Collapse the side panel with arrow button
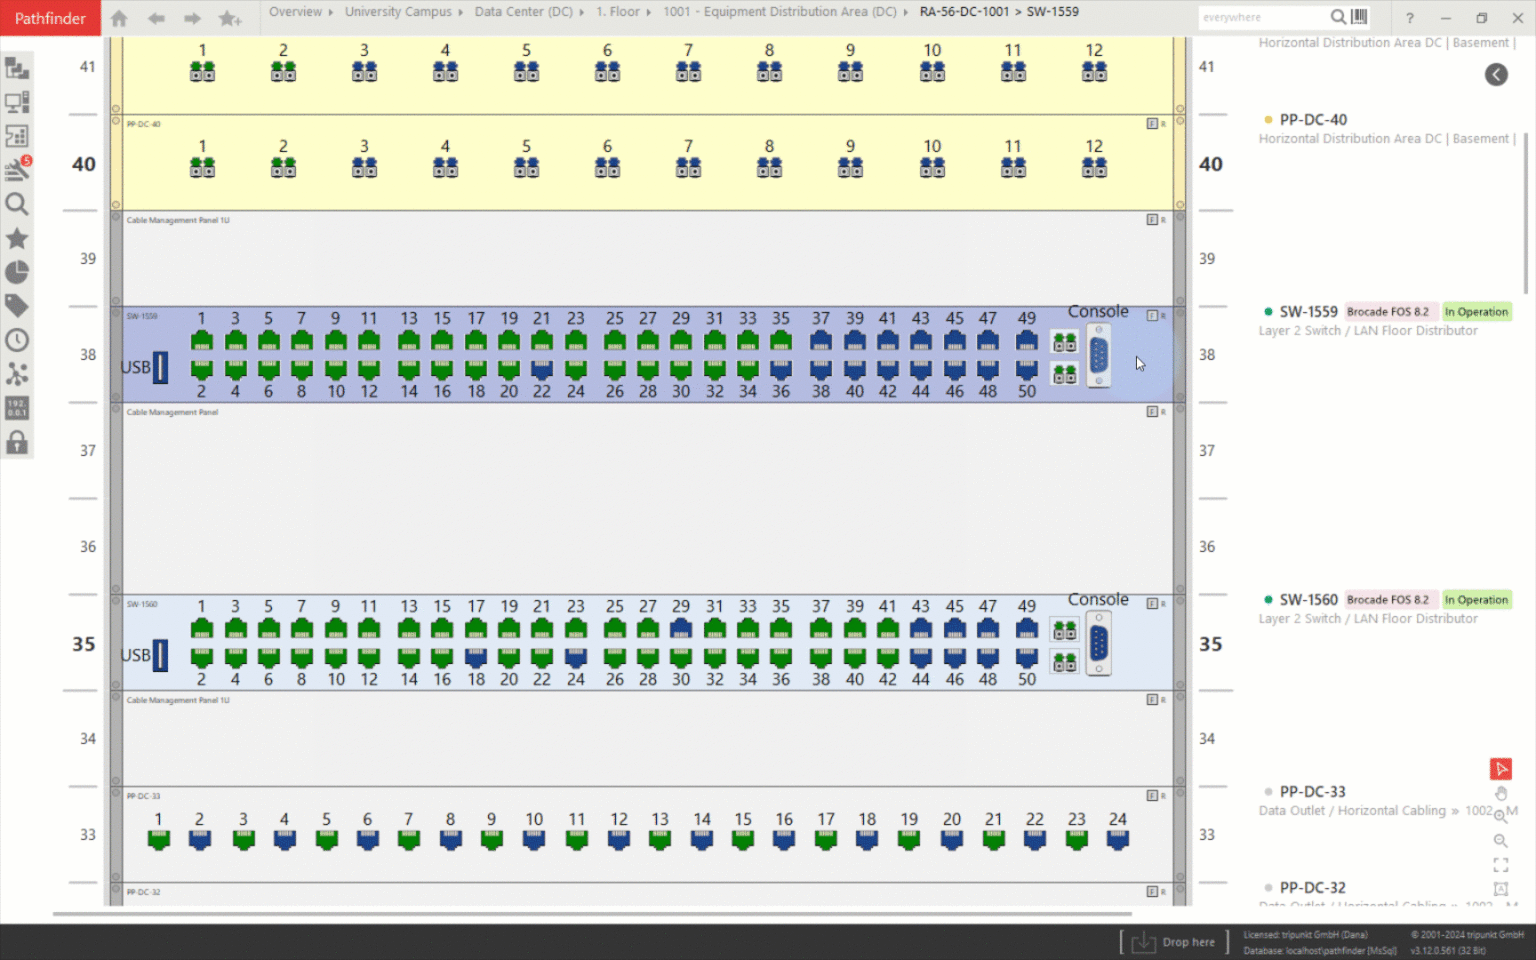The image size is (1536, 960). [x=1496, y=74]
